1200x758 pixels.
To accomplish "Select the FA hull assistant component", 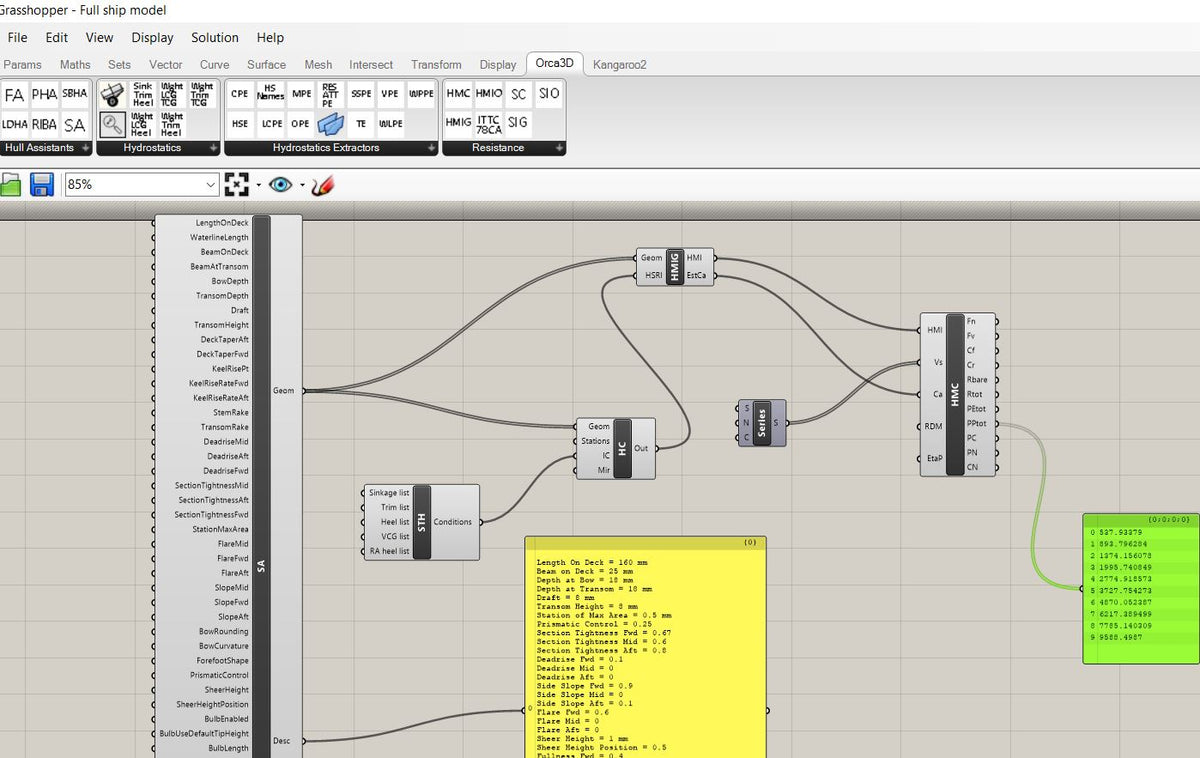I will pos(14,95).
